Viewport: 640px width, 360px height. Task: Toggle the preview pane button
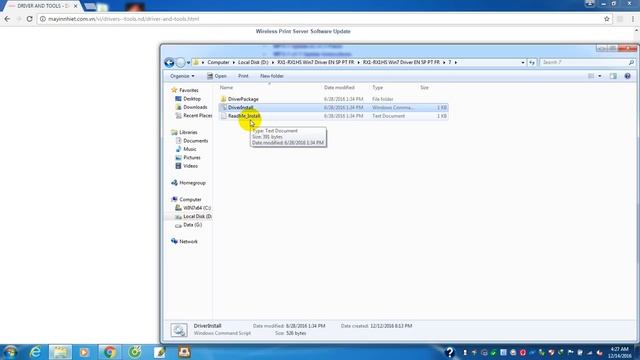613,76
